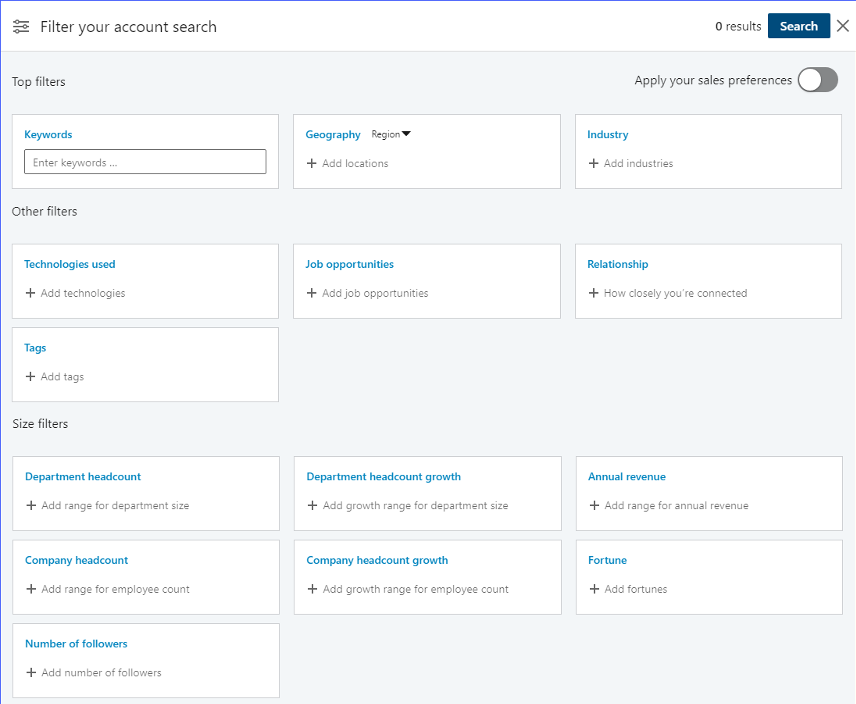Open the Relationship filter heading
The image size is (856, 704).
pos(617,264)
